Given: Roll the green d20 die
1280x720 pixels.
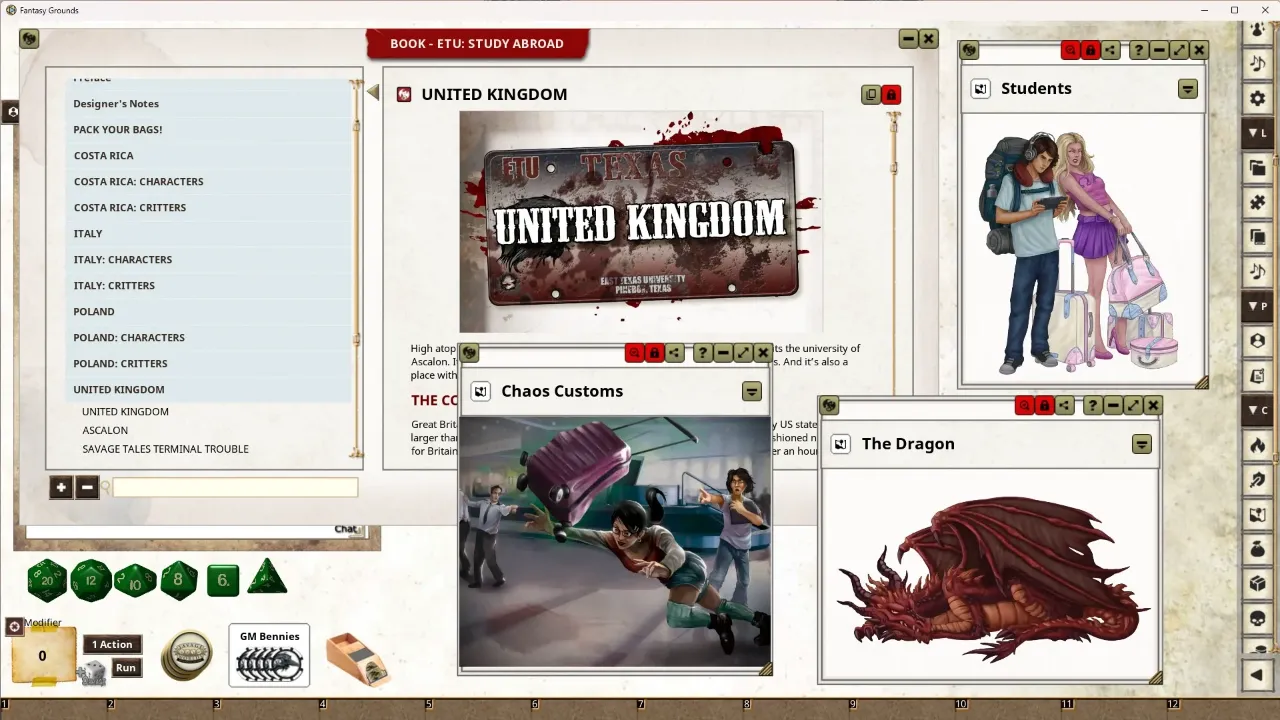Looking at the screenshot, I should 47,580.
